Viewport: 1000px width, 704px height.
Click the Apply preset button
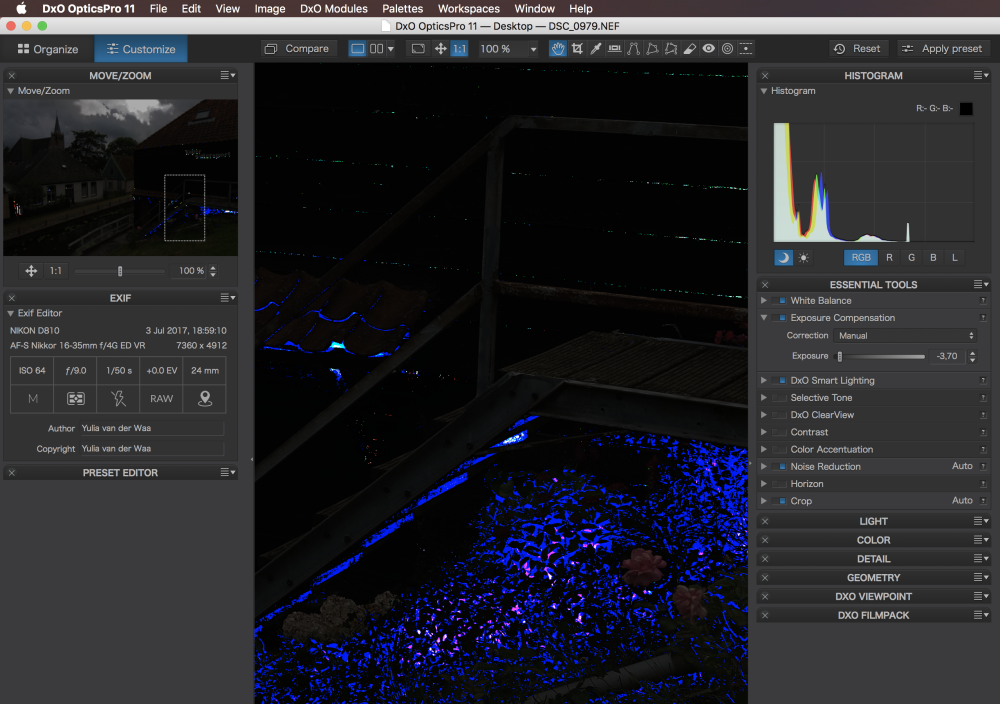point(942,49)
